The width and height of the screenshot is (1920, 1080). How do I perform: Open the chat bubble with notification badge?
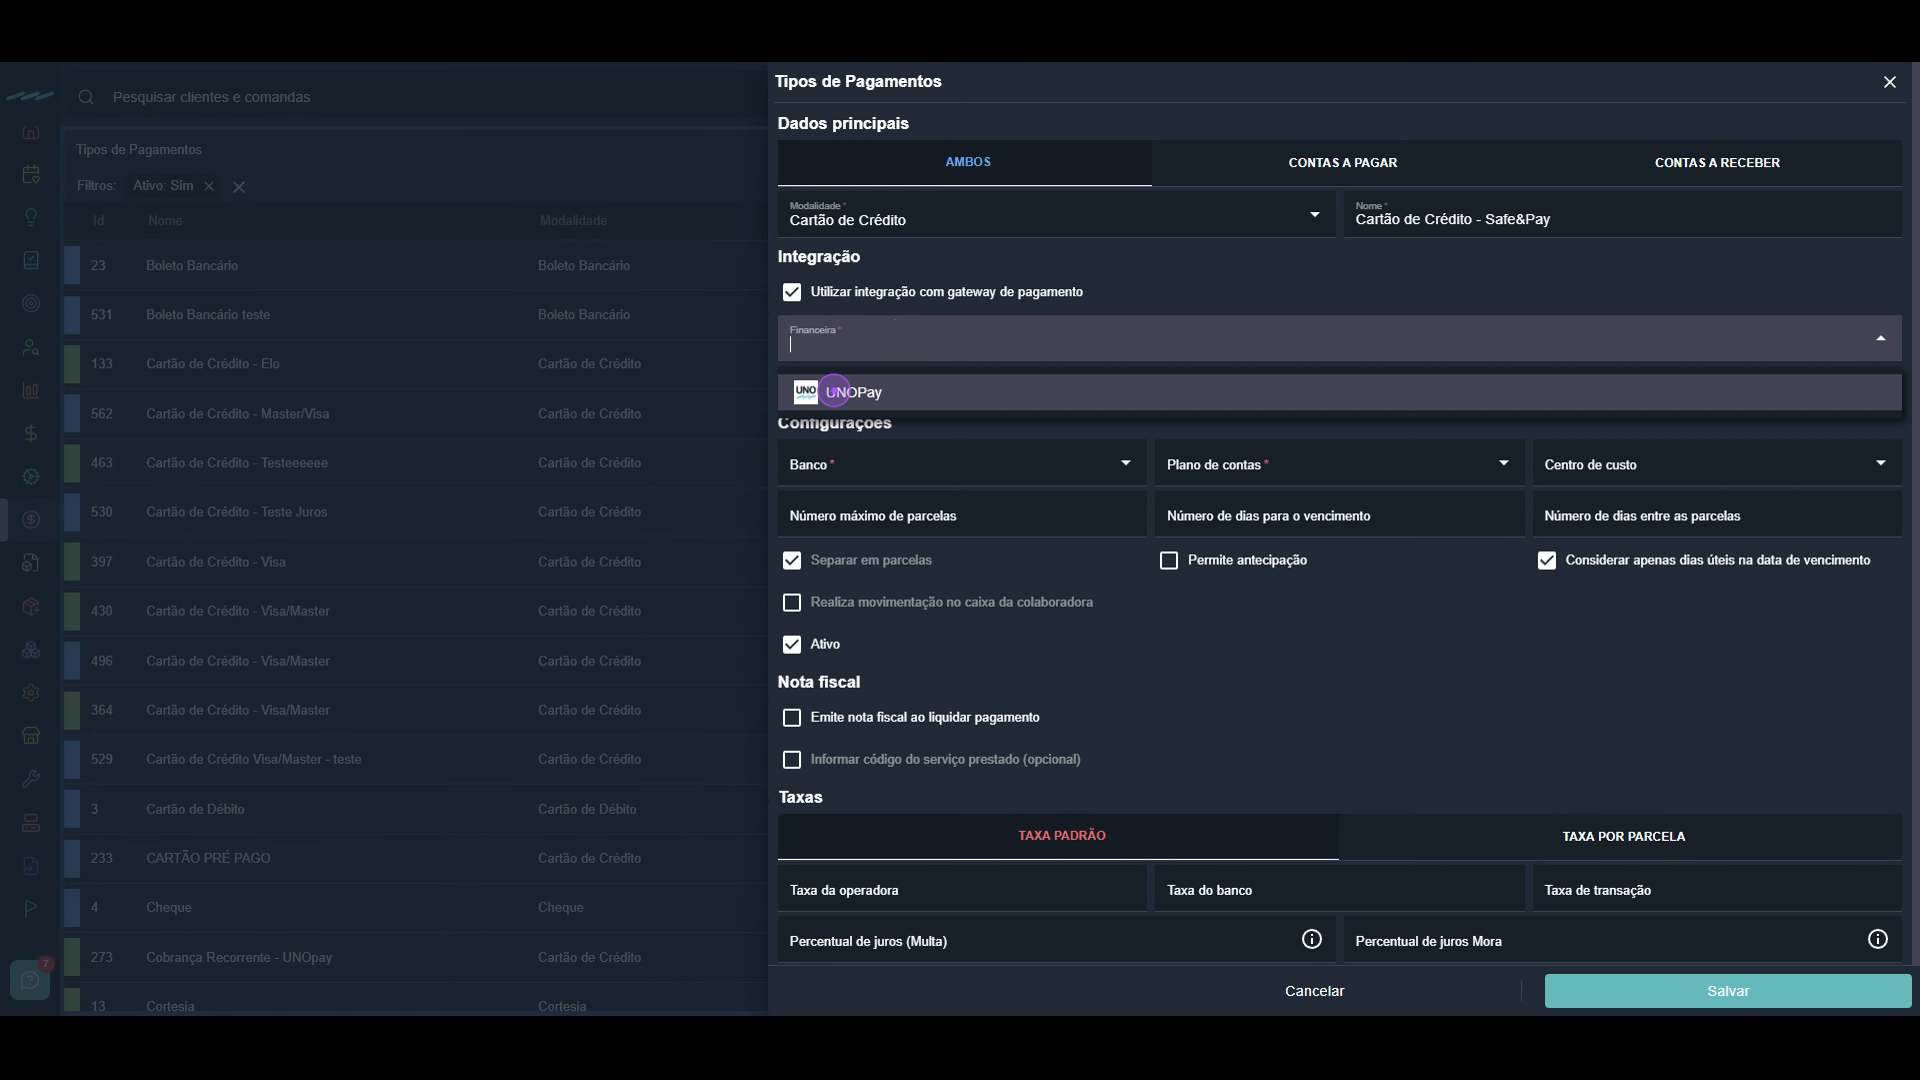pyautogui.click(x=30, y=979)
